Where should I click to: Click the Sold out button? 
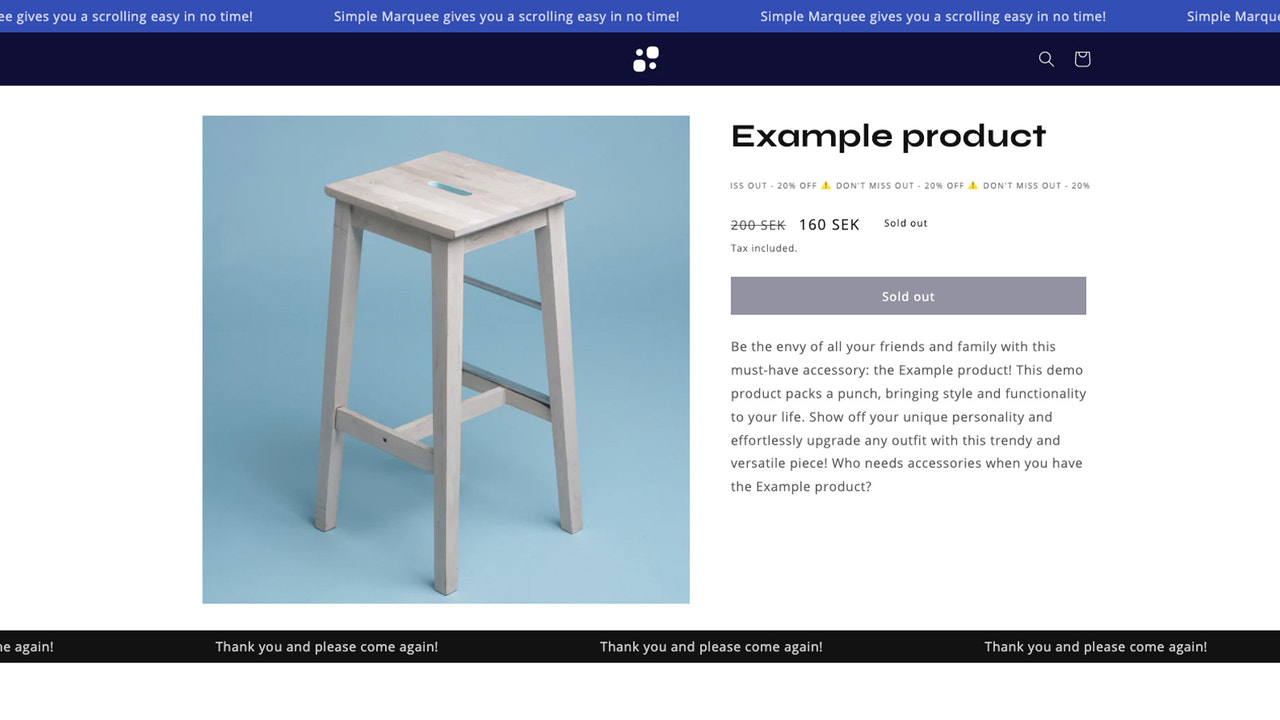(x=908, y=296)
